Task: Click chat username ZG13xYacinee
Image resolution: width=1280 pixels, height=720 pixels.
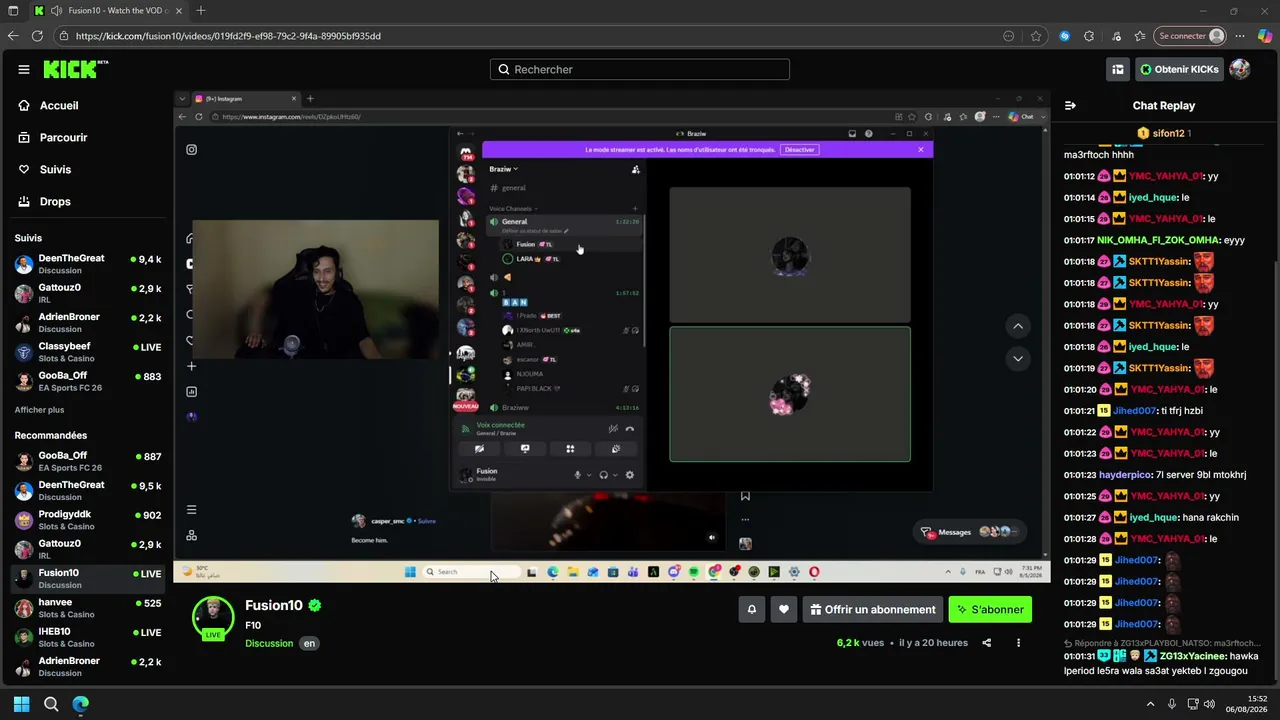Action: coord(1192,656)
